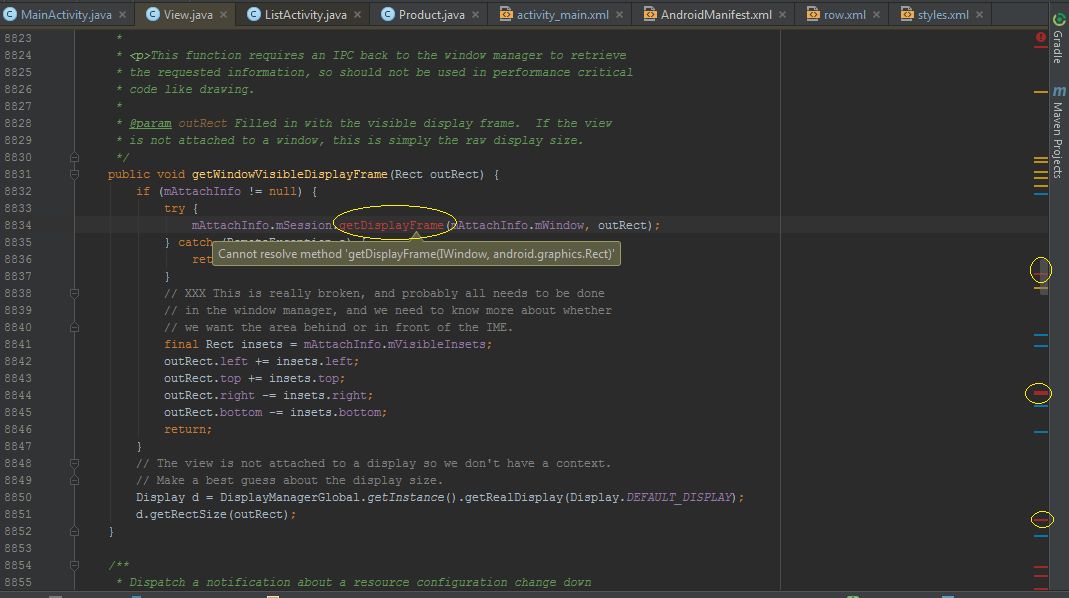Click the getWindowVisibleDisplayFrame method name

point(289,175)
